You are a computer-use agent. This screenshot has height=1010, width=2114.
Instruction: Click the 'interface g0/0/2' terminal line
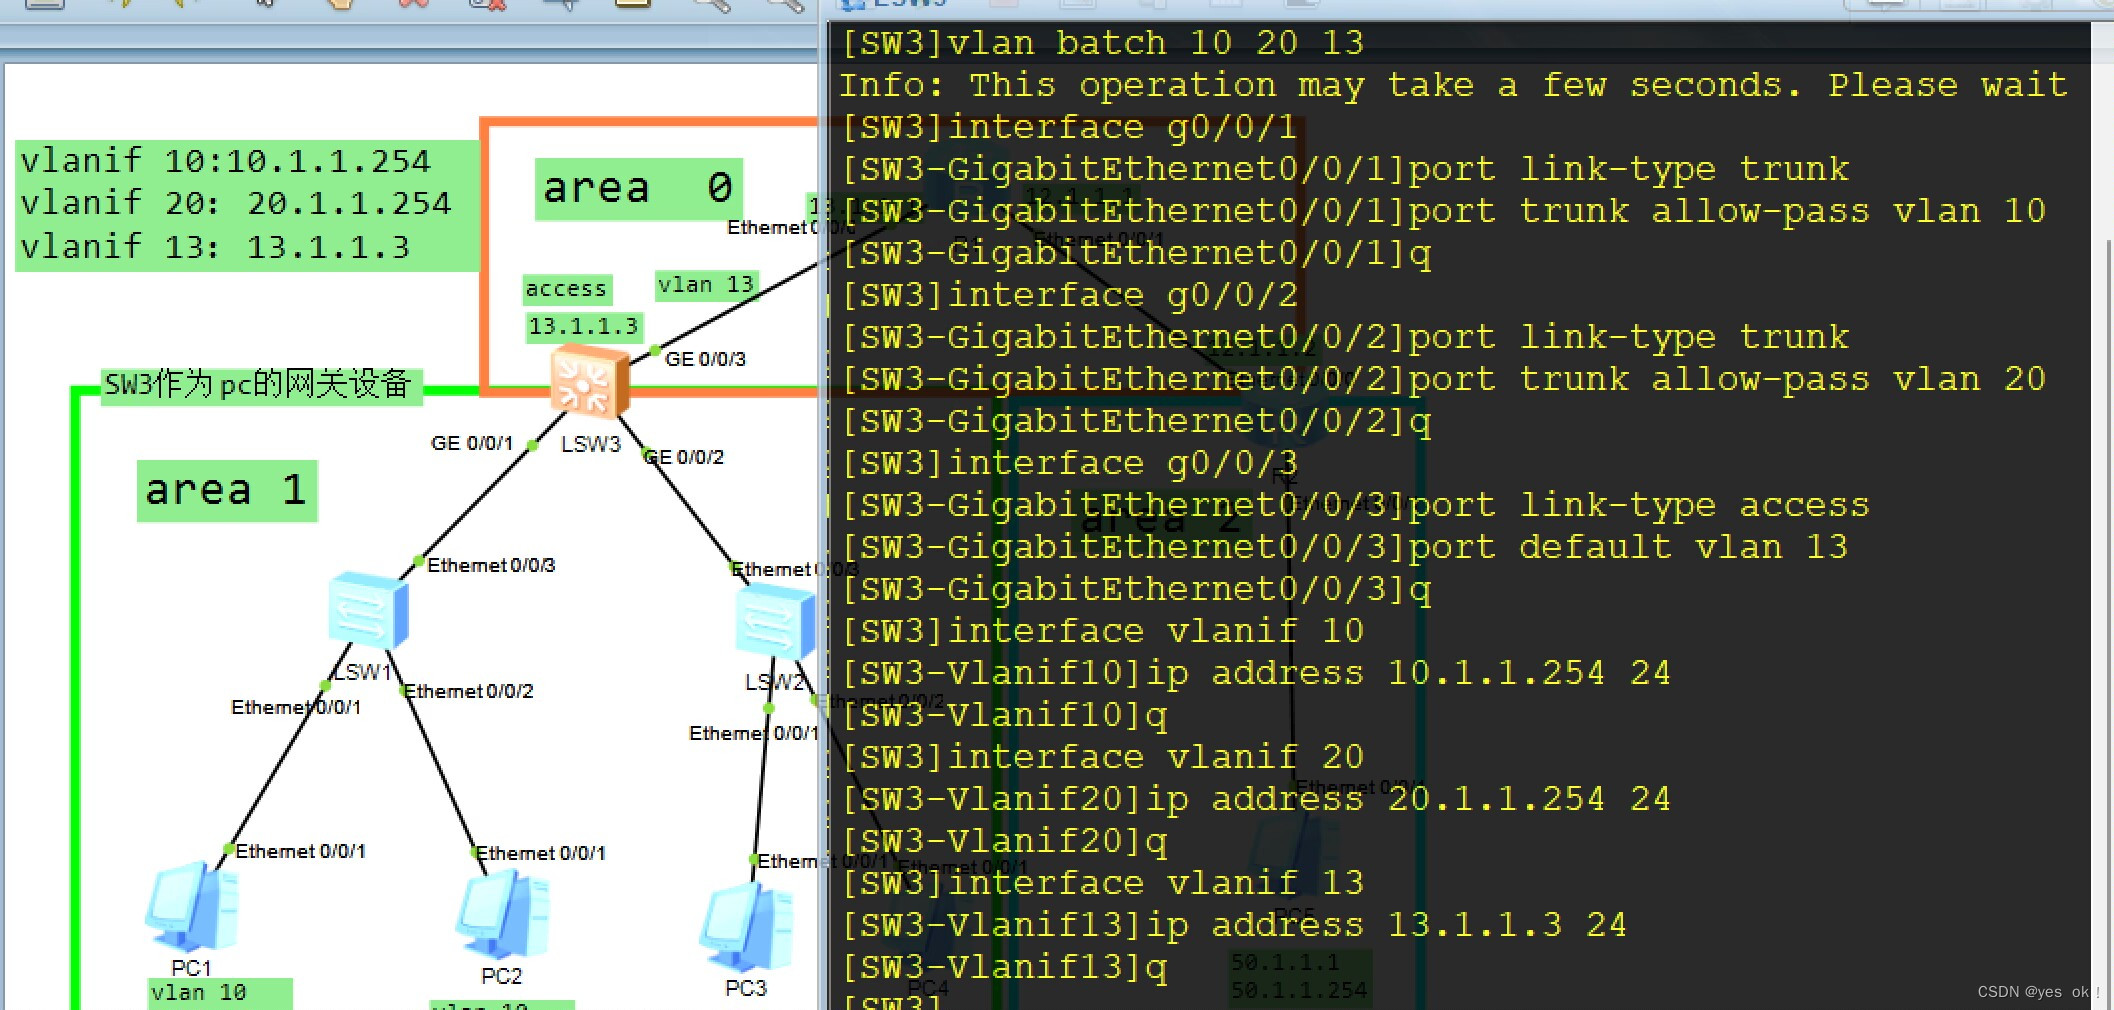point(1068,295)
